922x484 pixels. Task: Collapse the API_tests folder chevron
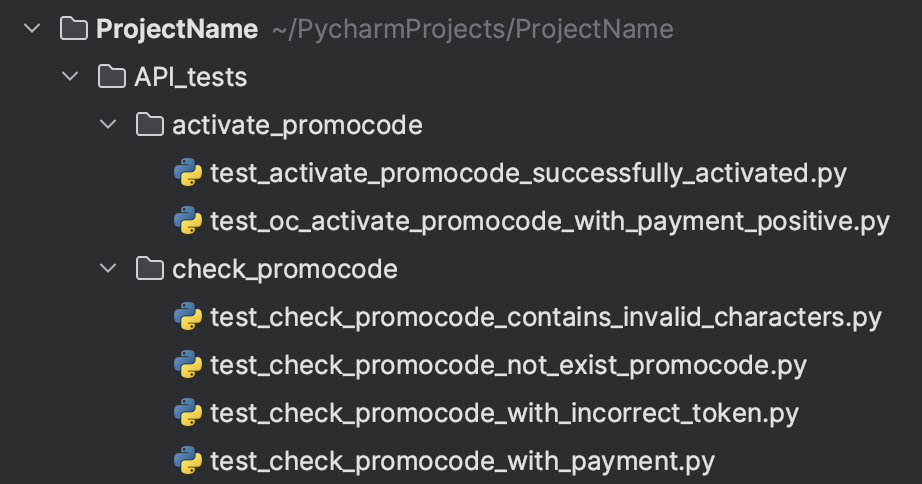click(70, 76)
